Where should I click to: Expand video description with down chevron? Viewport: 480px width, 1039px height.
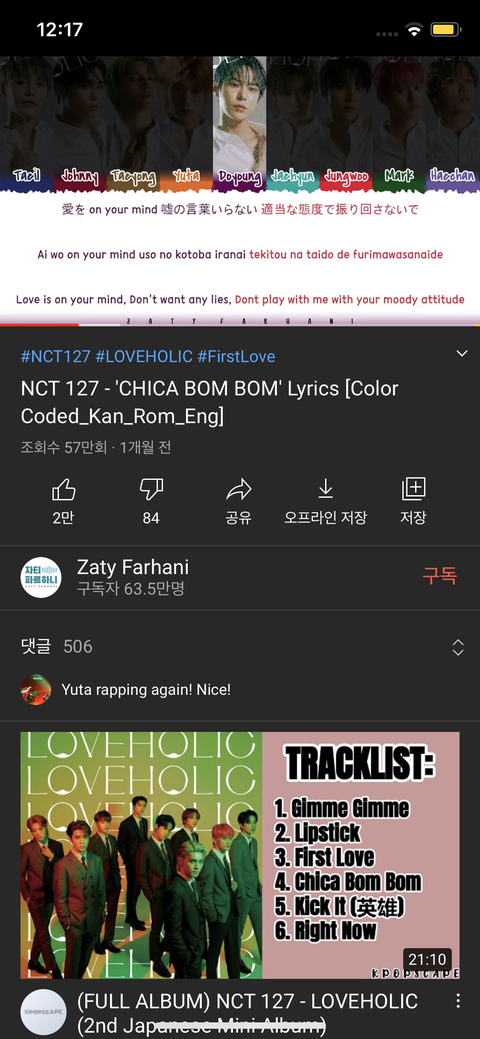pos(462,354)
